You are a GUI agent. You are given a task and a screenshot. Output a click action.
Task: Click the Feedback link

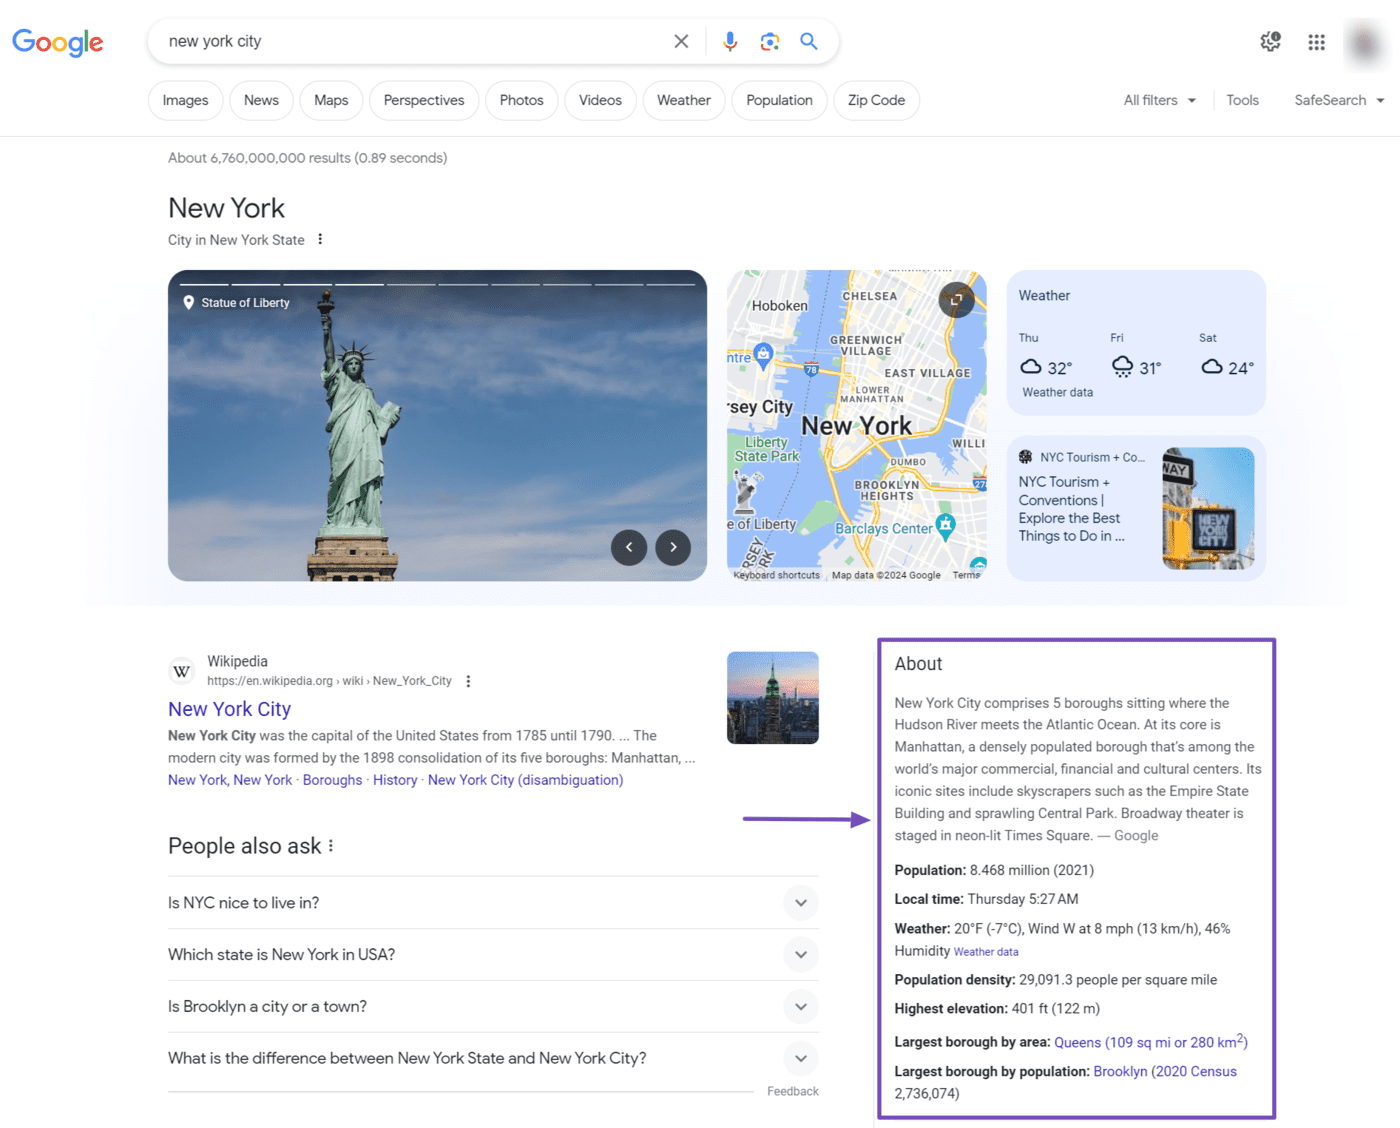point(793,1091)
